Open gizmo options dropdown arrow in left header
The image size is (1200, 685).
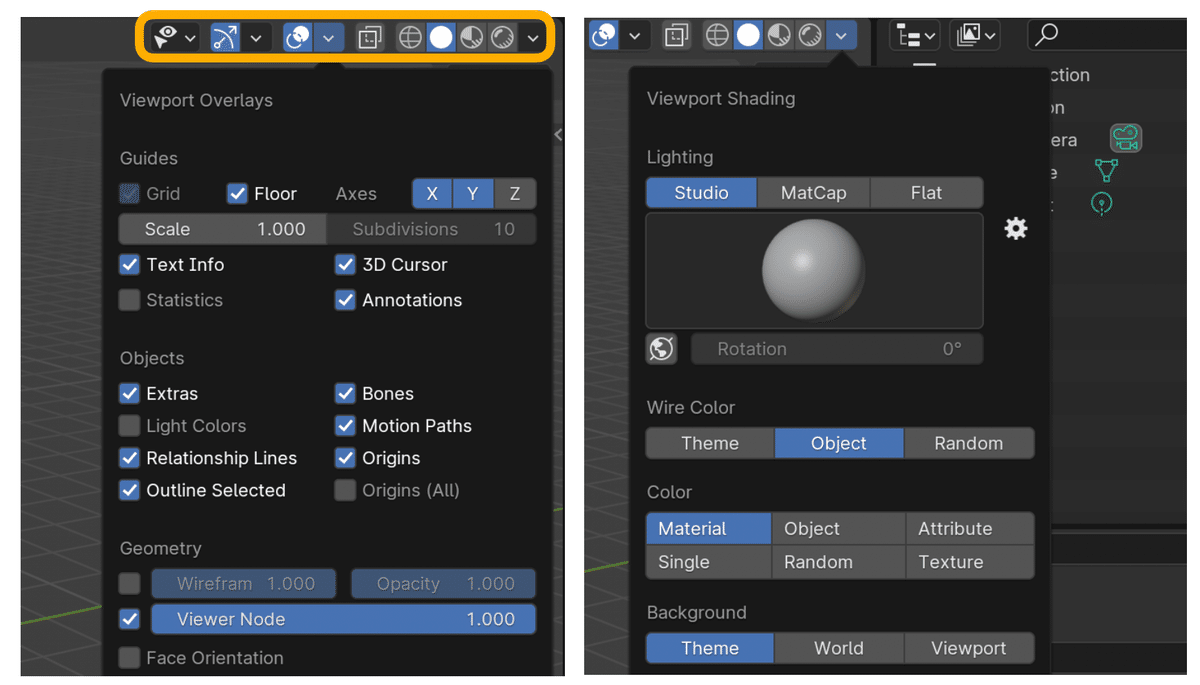pos(256,38)
